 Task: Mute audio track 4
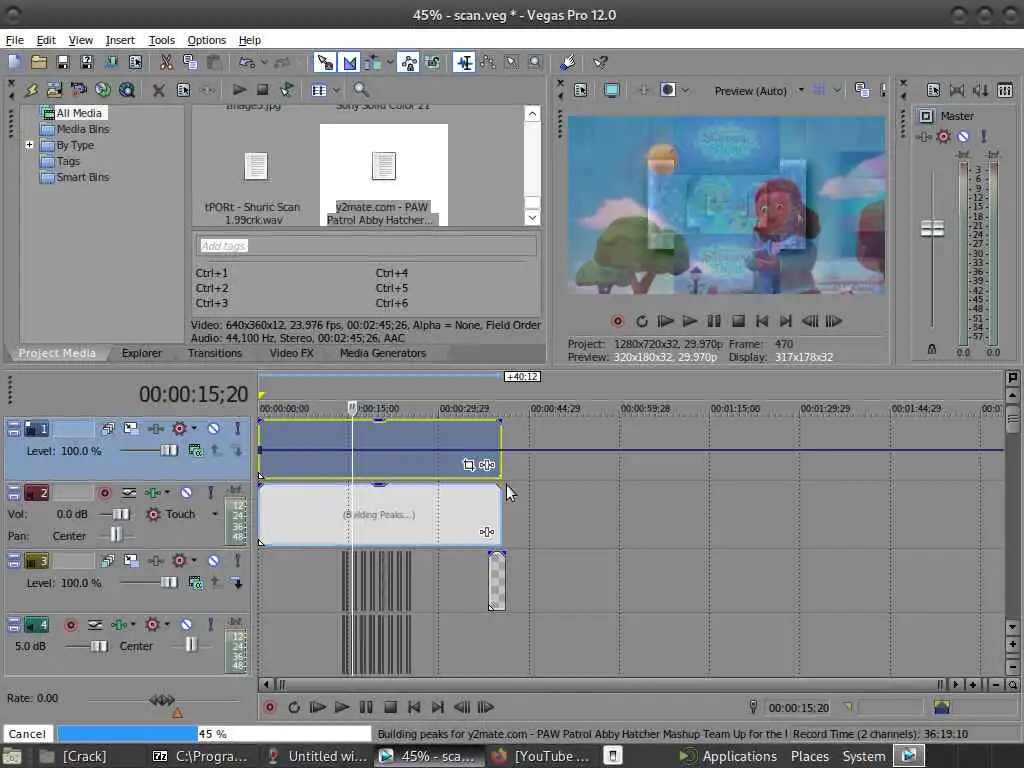click(x=186, y=625)
